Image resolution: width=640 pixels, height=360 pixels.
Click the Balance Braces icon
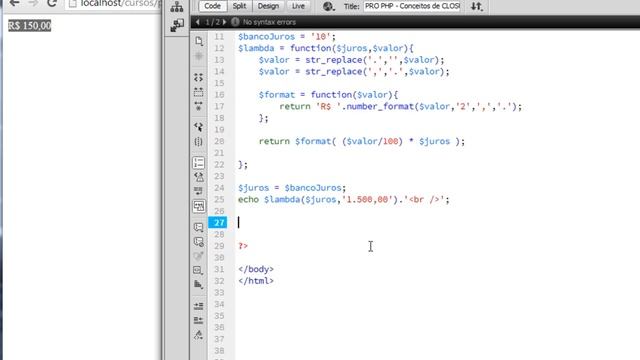click(x=199, y=142)
